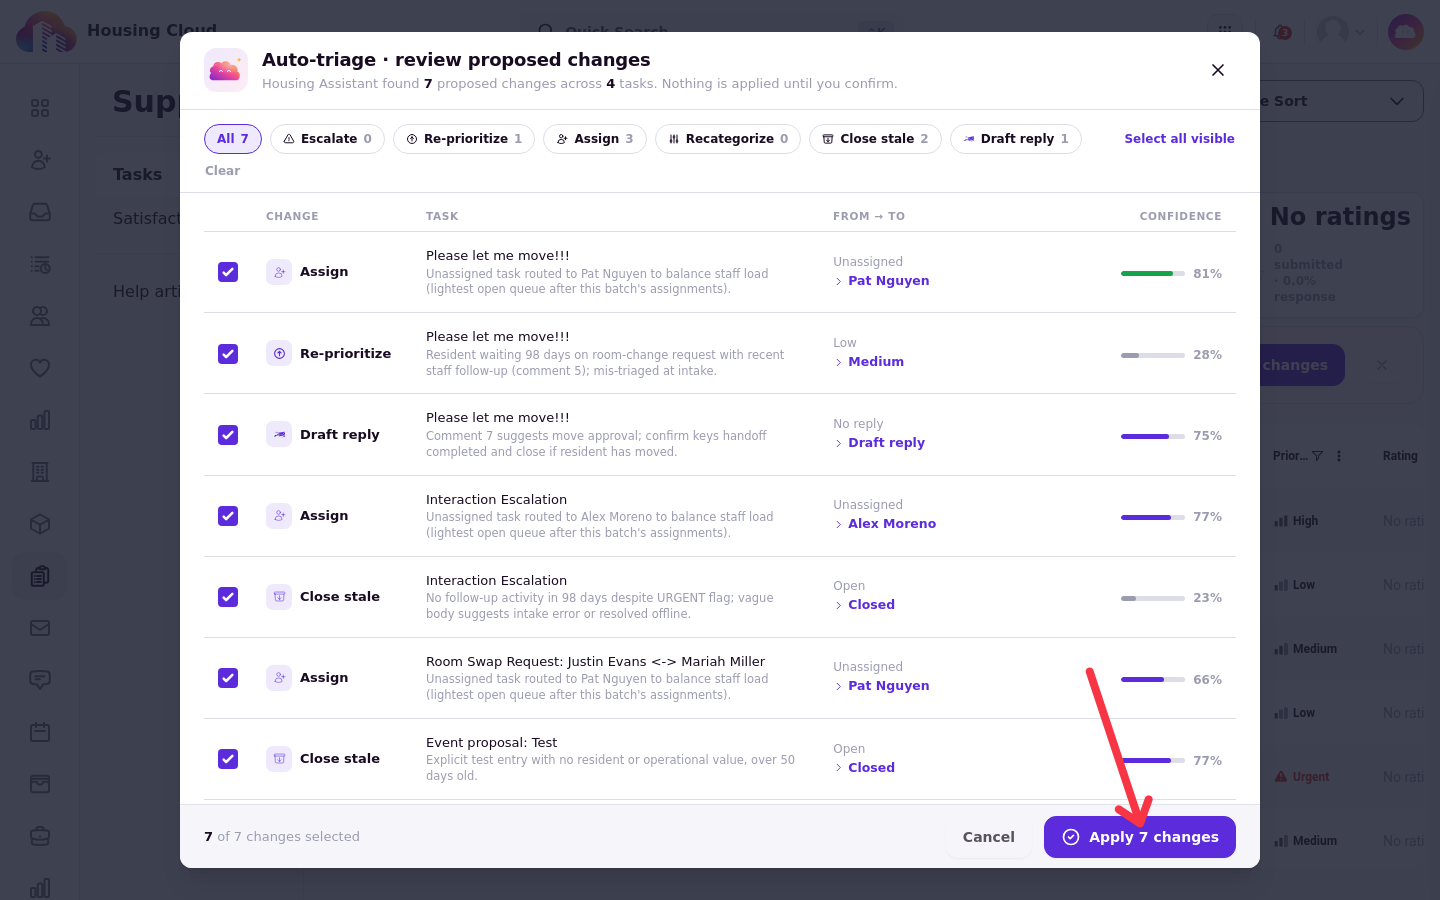
Task: Open the Sort dropdown in background page
Action: point(1340,101)
